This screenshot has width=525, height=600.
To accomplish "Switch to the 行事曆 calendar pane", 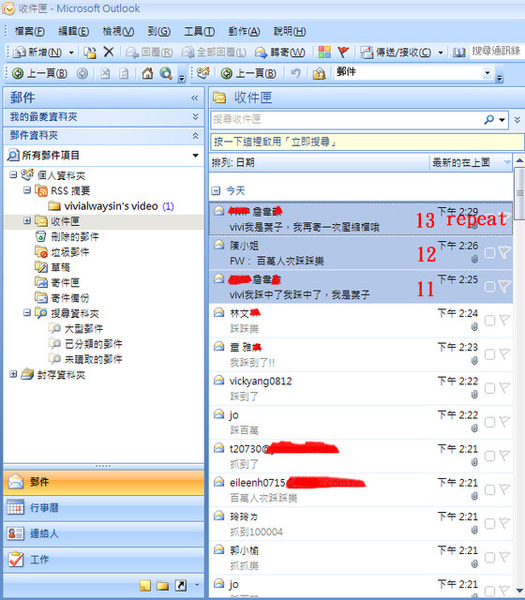I will point(104,508).
